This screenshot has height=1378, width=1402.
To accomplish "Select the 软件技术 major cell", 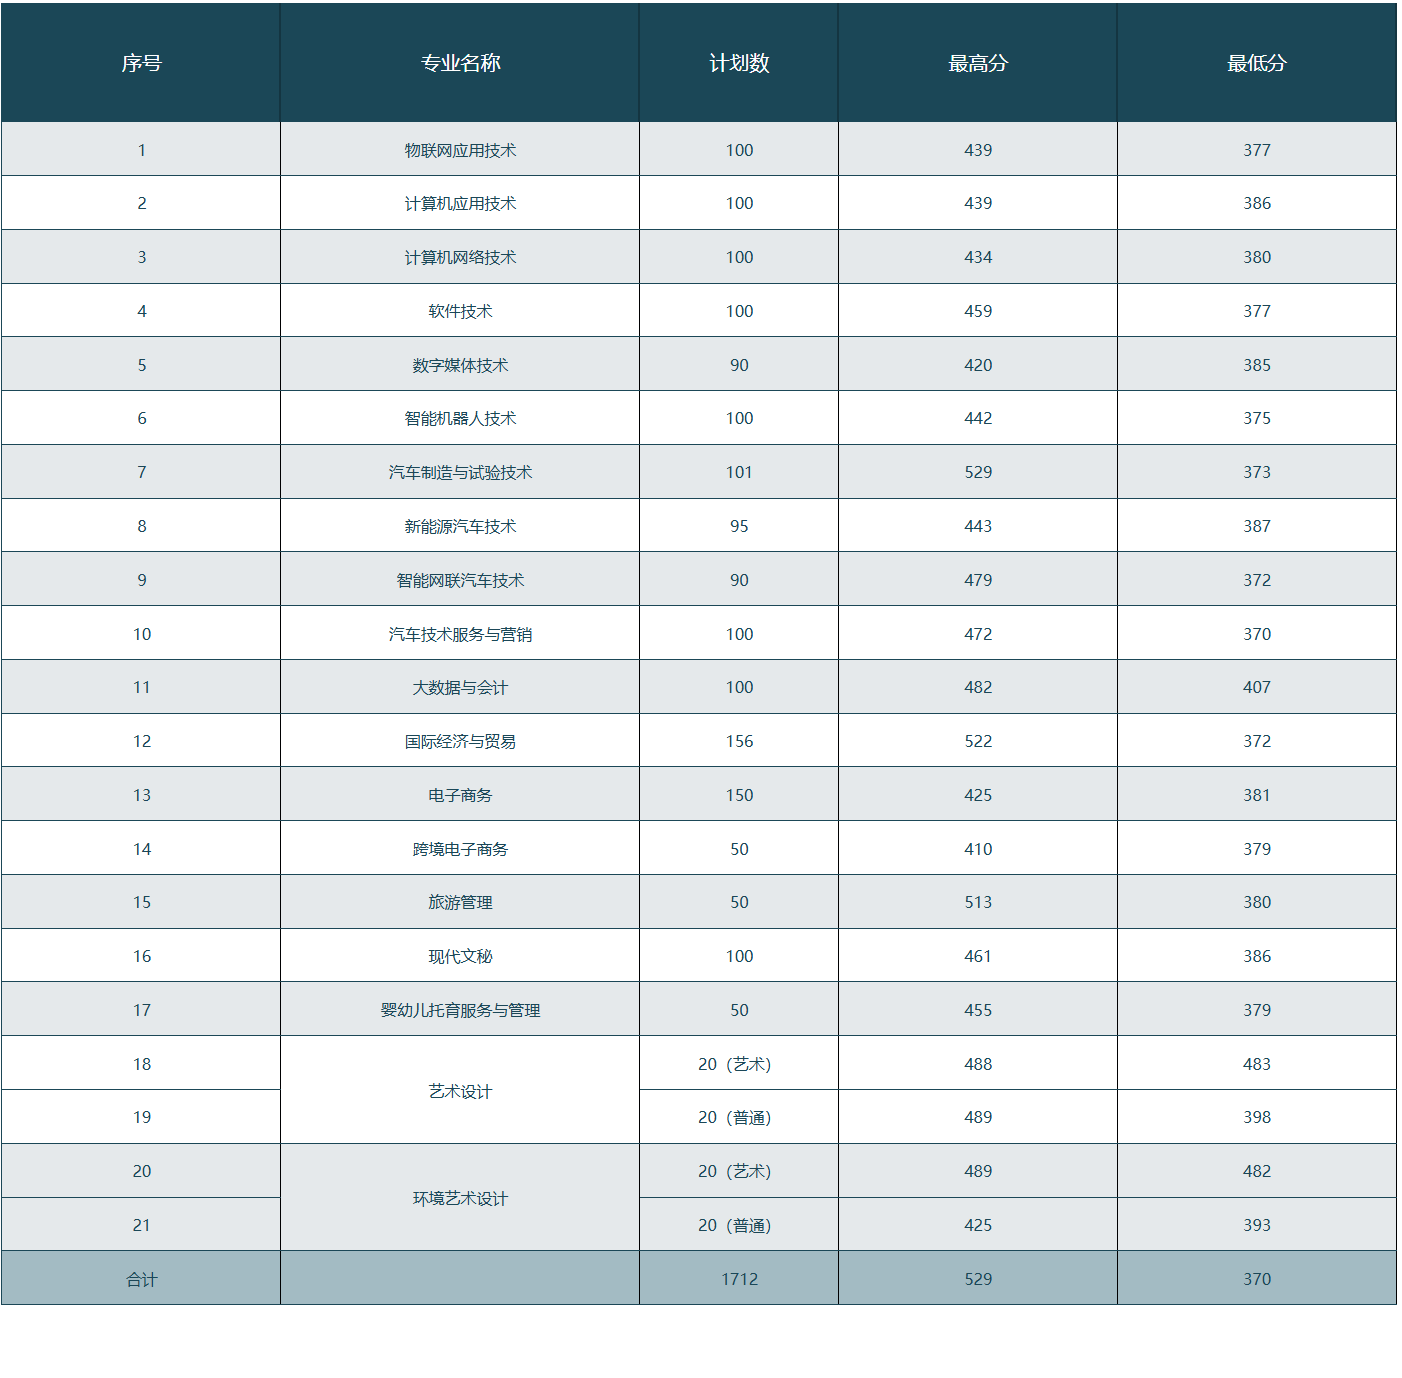I will 460,311.
